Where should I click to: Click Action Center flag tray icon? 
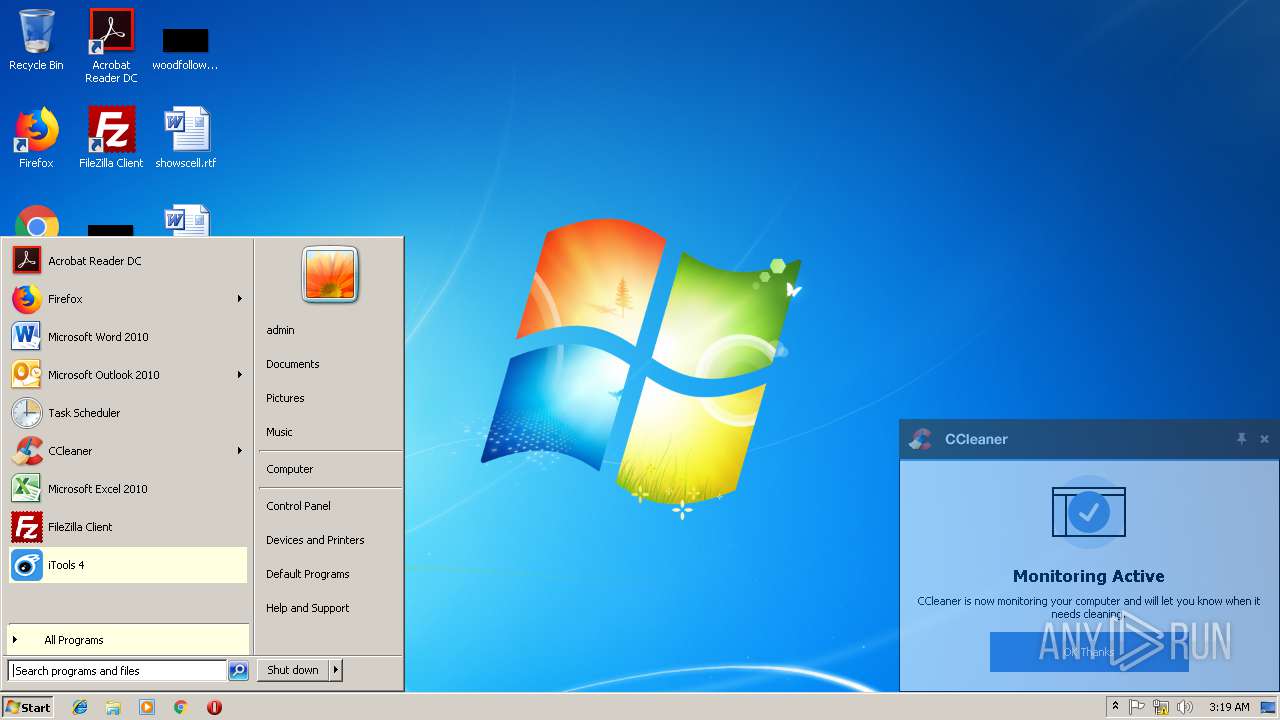1137,707
